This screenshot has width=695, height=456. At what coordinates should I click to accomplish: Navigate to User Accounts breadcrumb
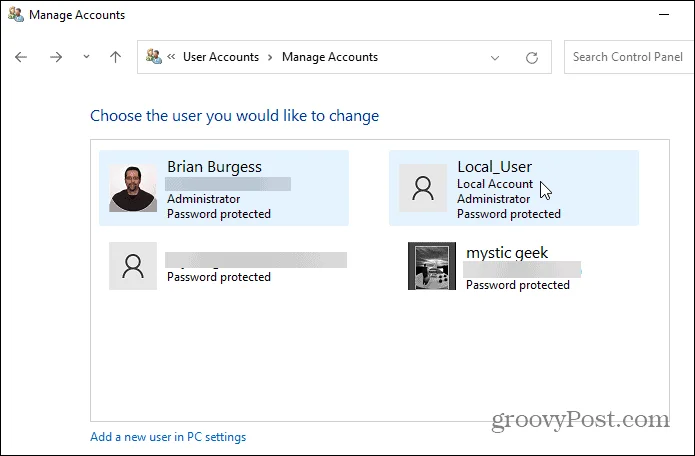(221, 57)
